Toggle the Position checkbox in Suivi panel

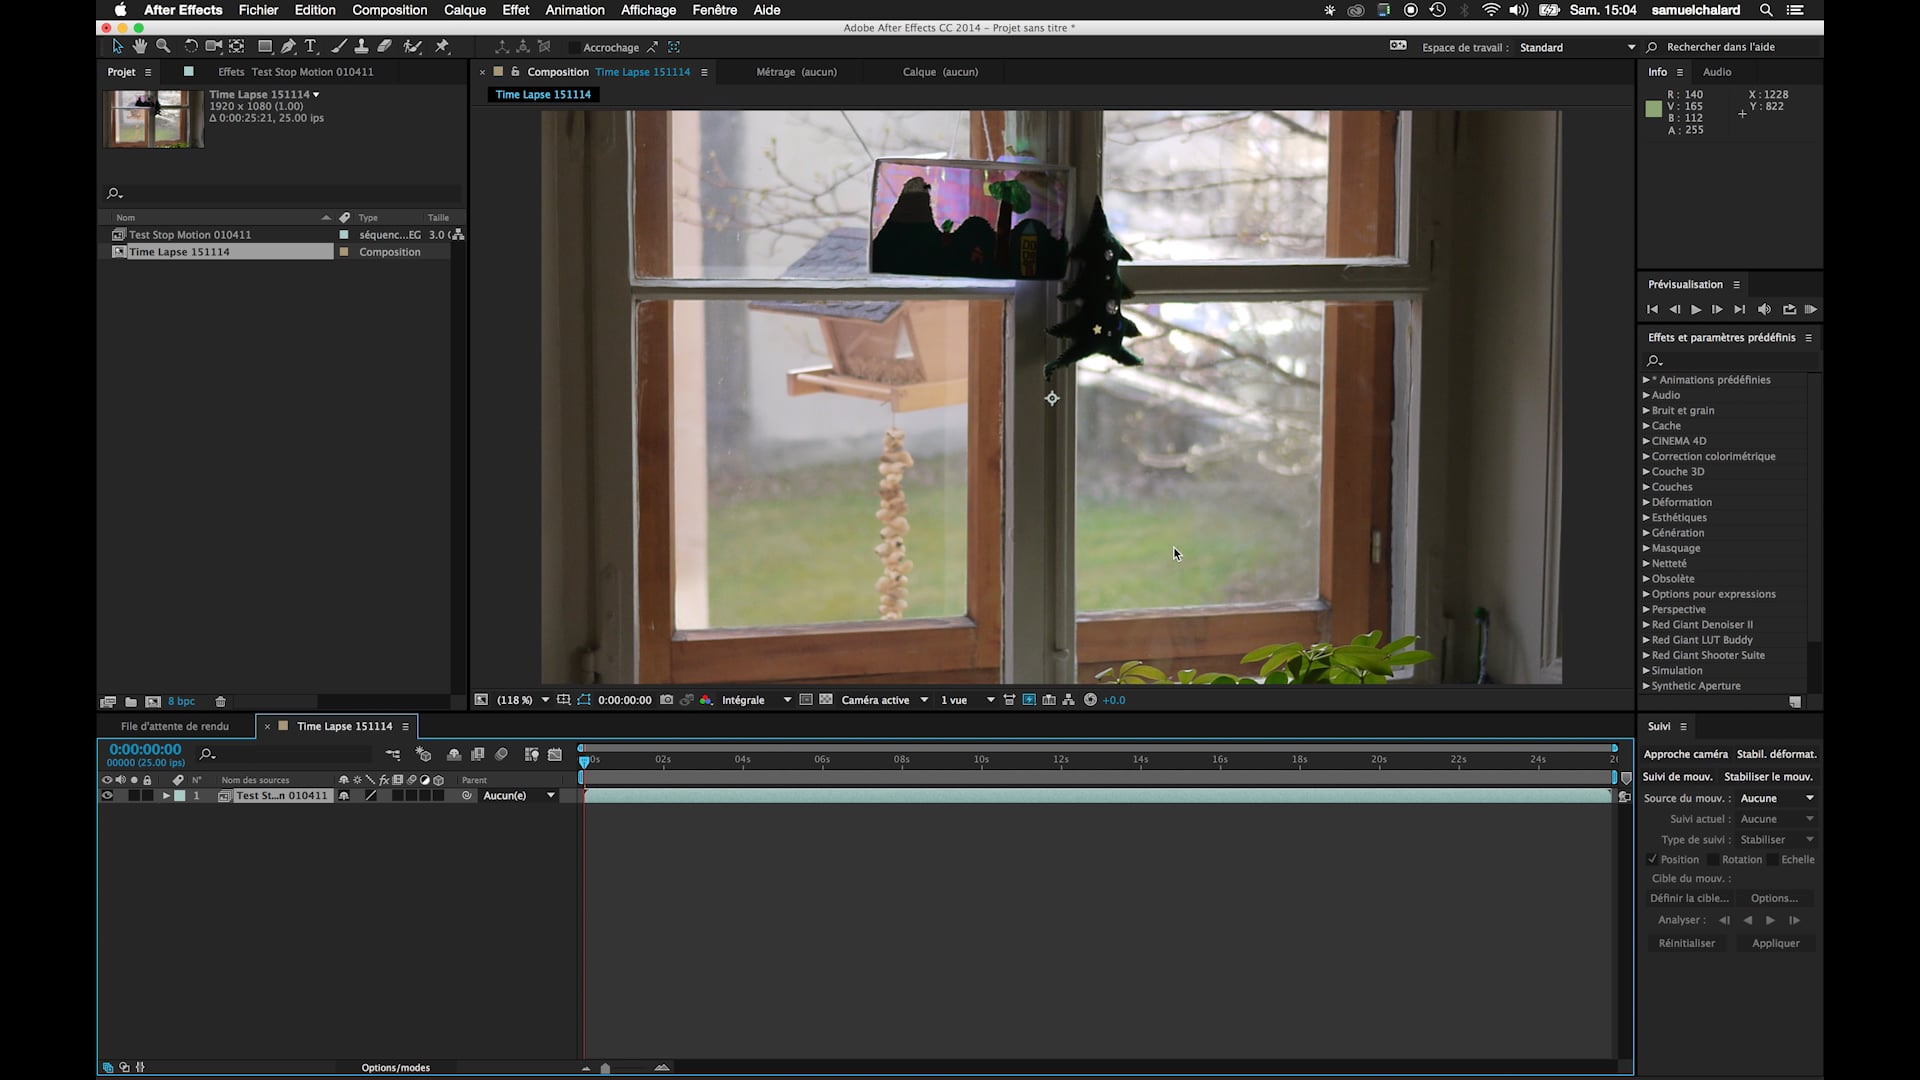coord(1652,859)
